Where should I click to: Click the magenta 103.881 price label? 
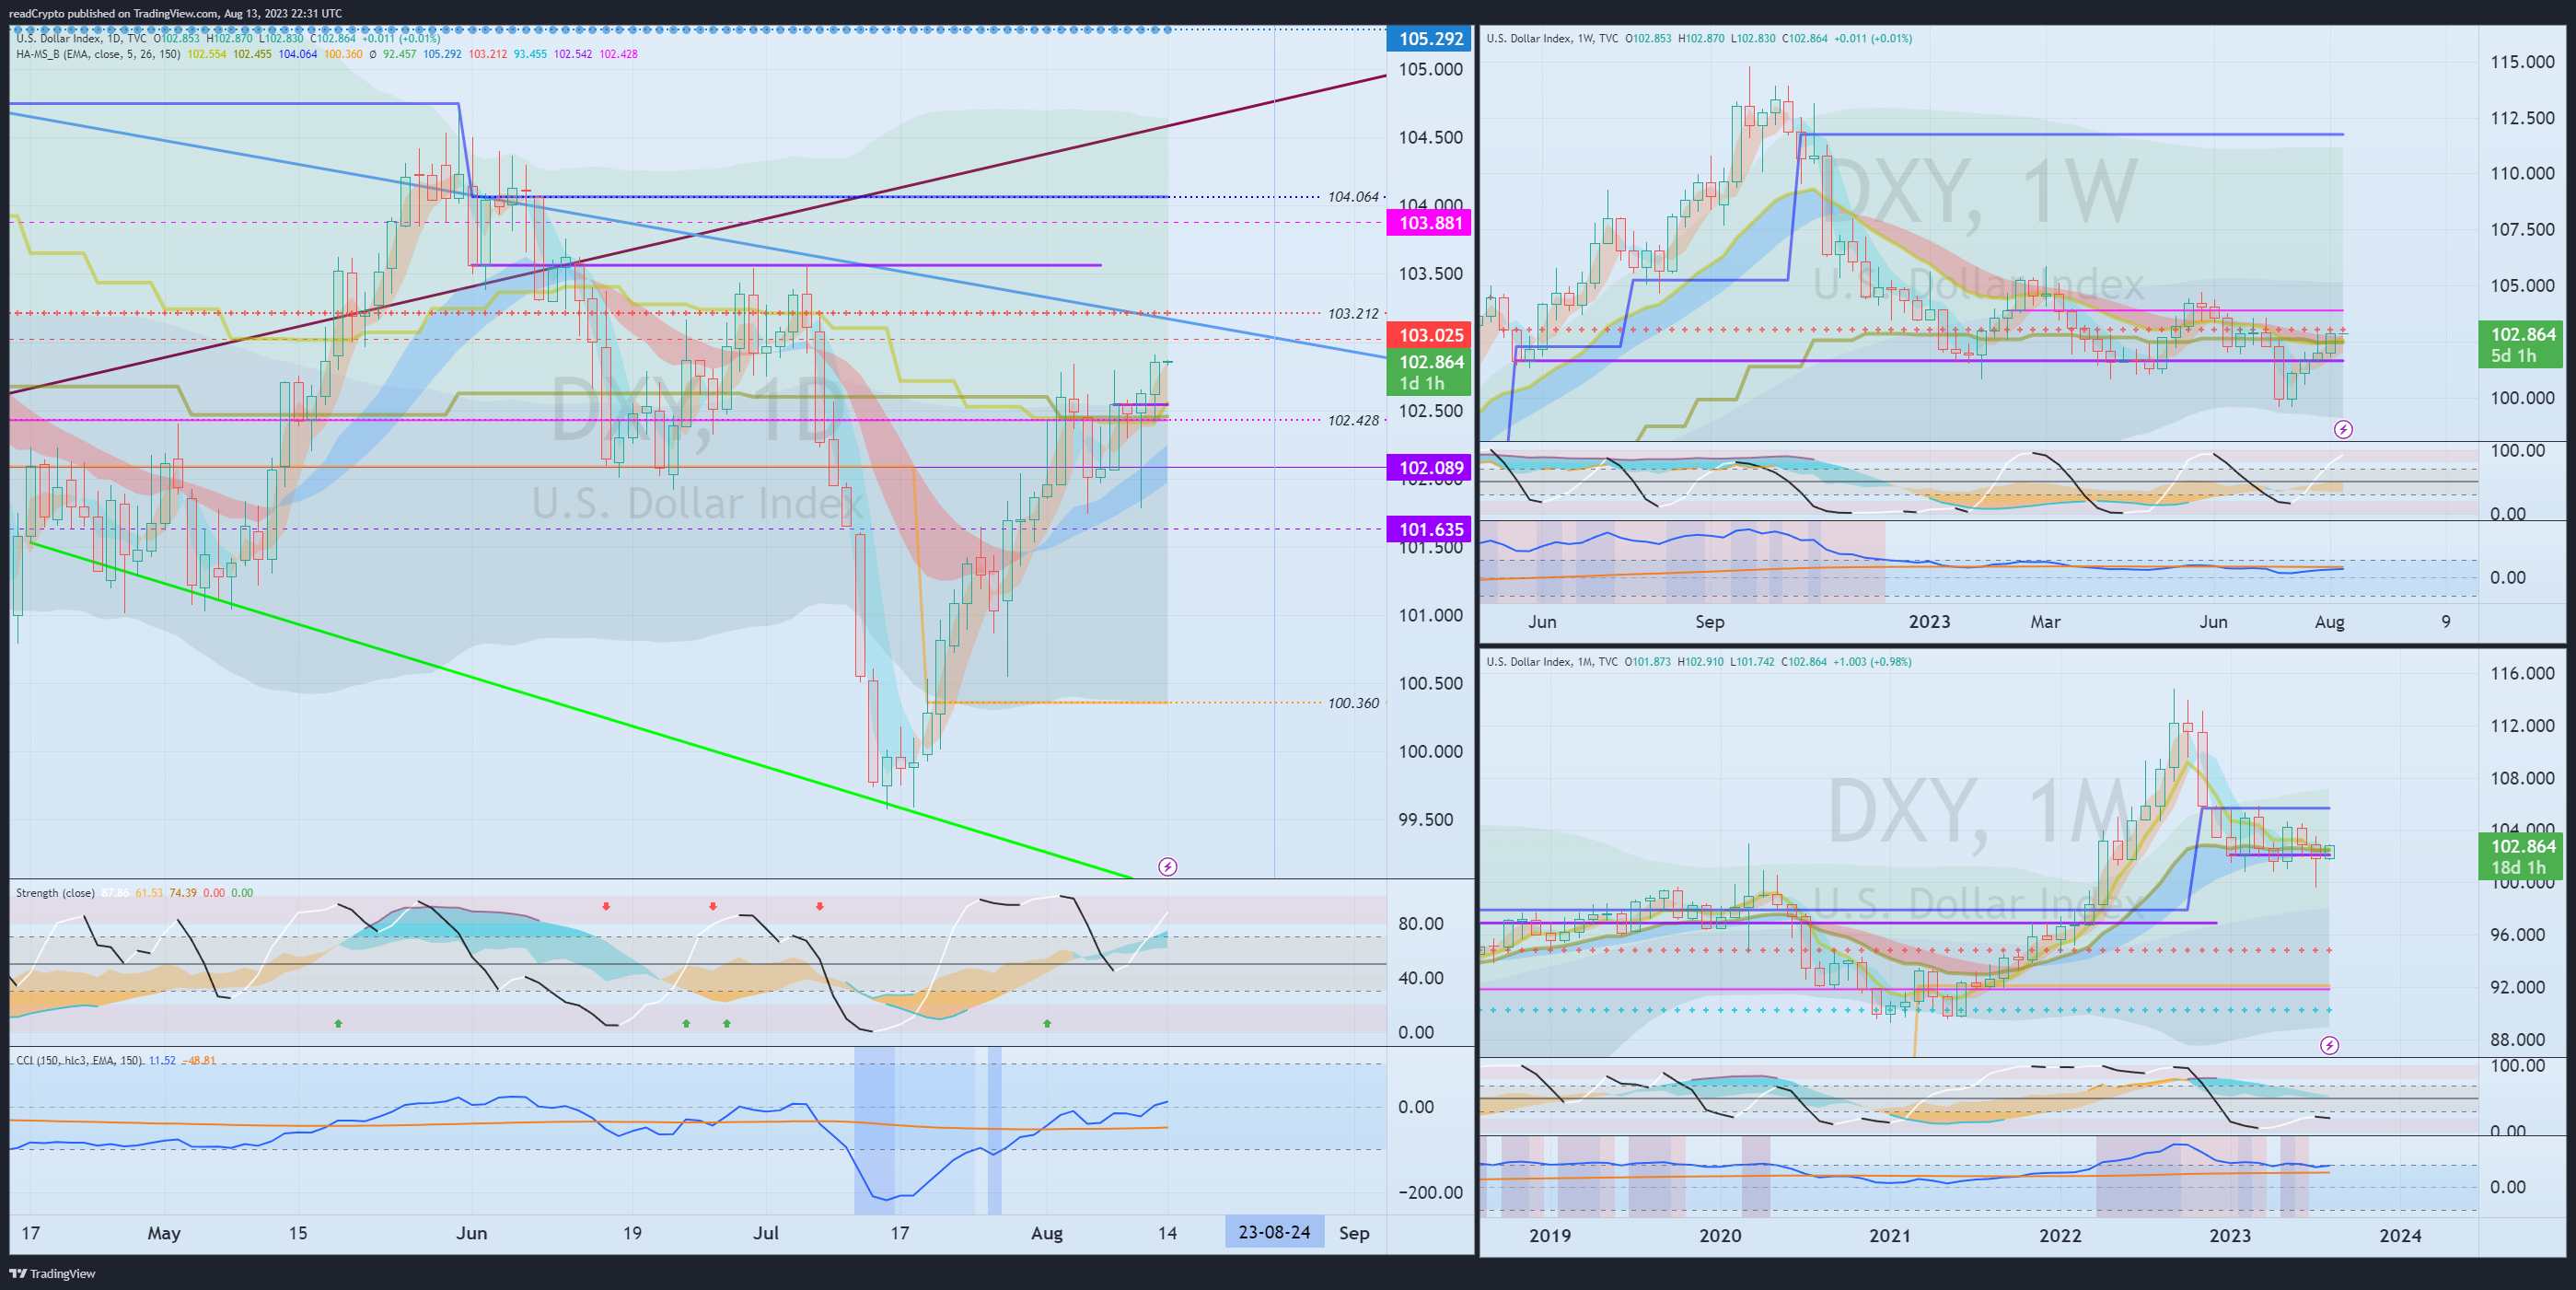coord(1429,223)
